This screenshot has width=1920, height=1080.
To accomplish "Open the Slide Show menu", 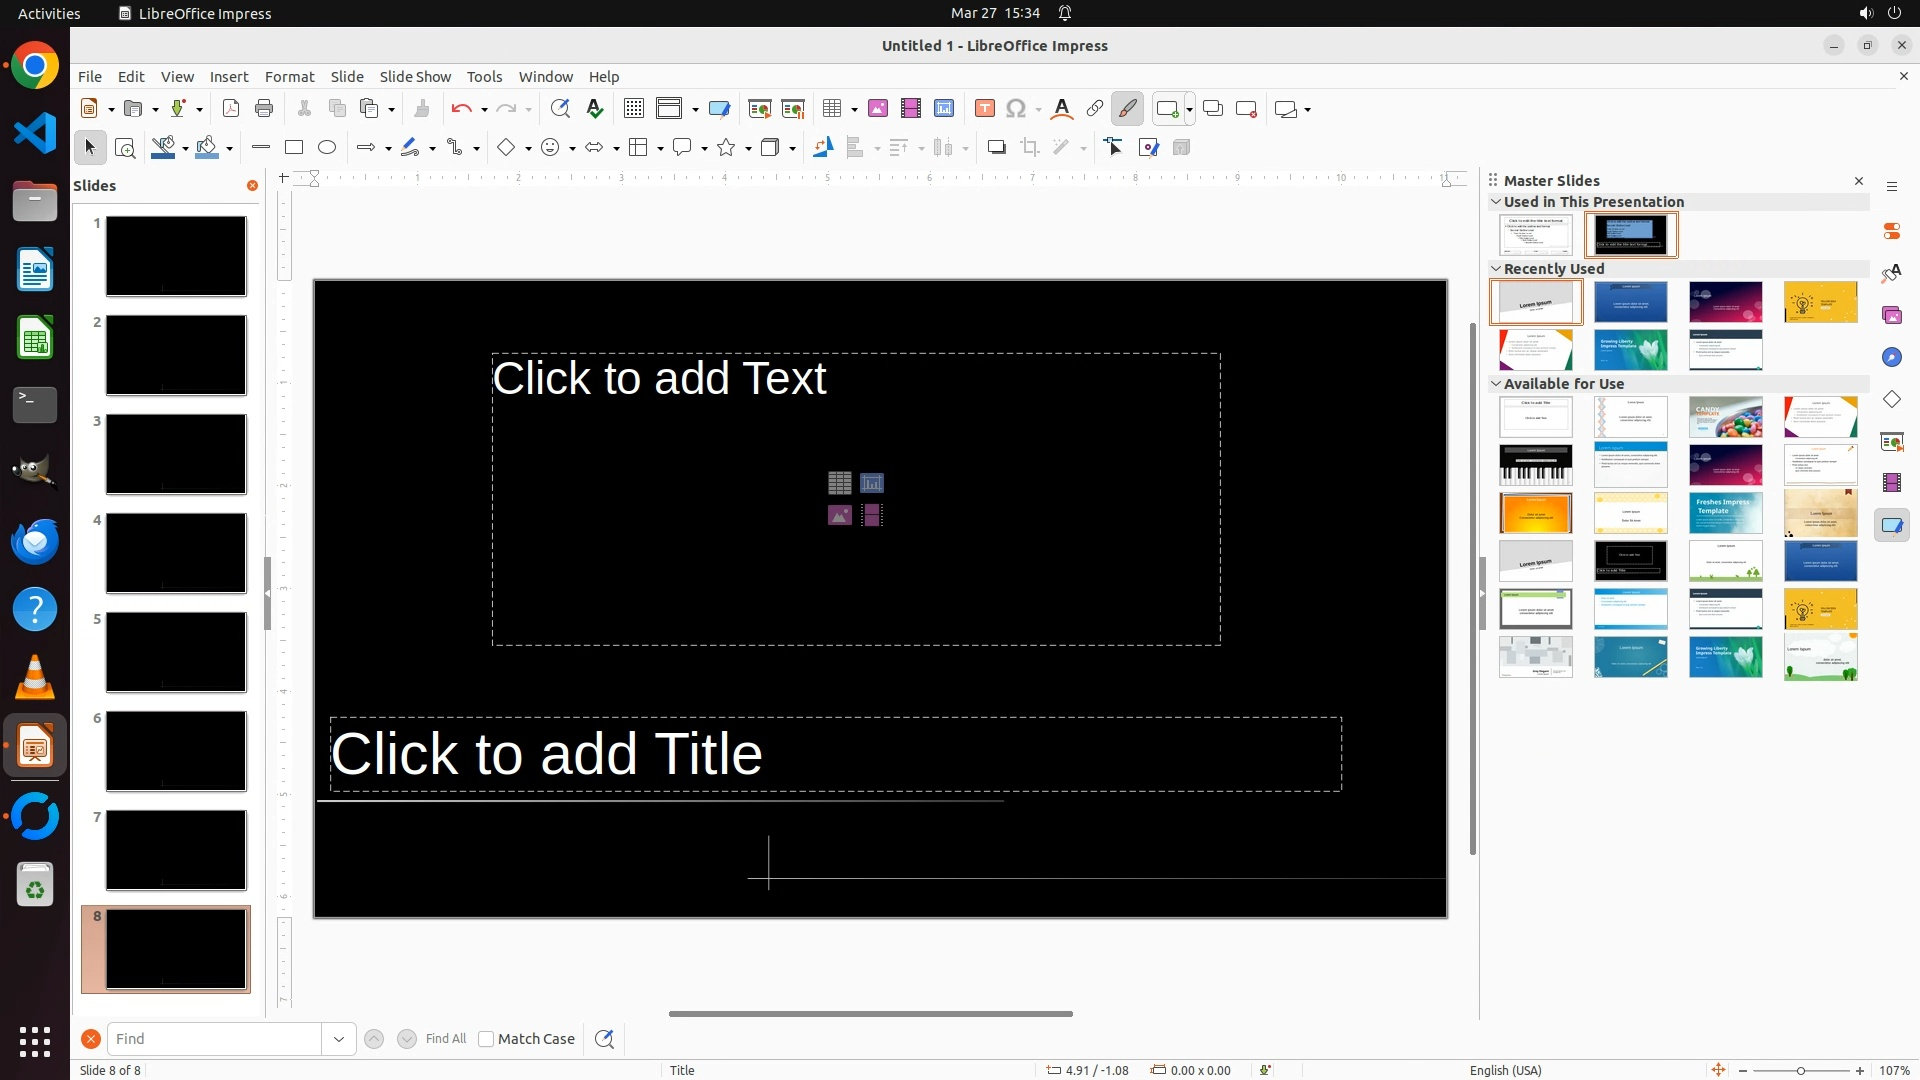I will pyautogui.click(x=415, y=77).
